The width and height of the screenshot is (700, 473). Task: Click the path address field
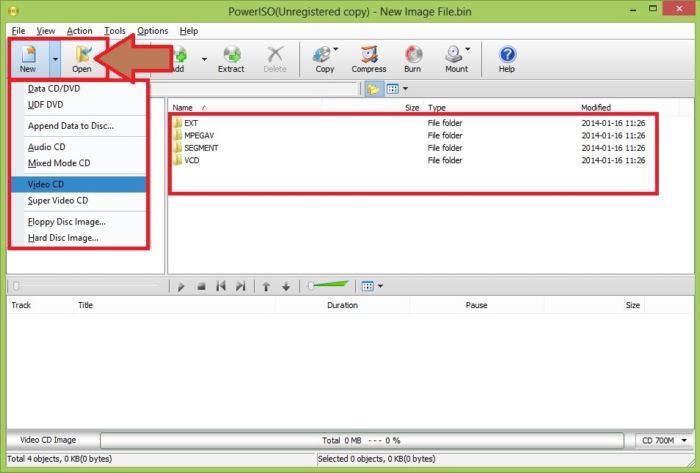pyautogui.click(x=254, y=89)
